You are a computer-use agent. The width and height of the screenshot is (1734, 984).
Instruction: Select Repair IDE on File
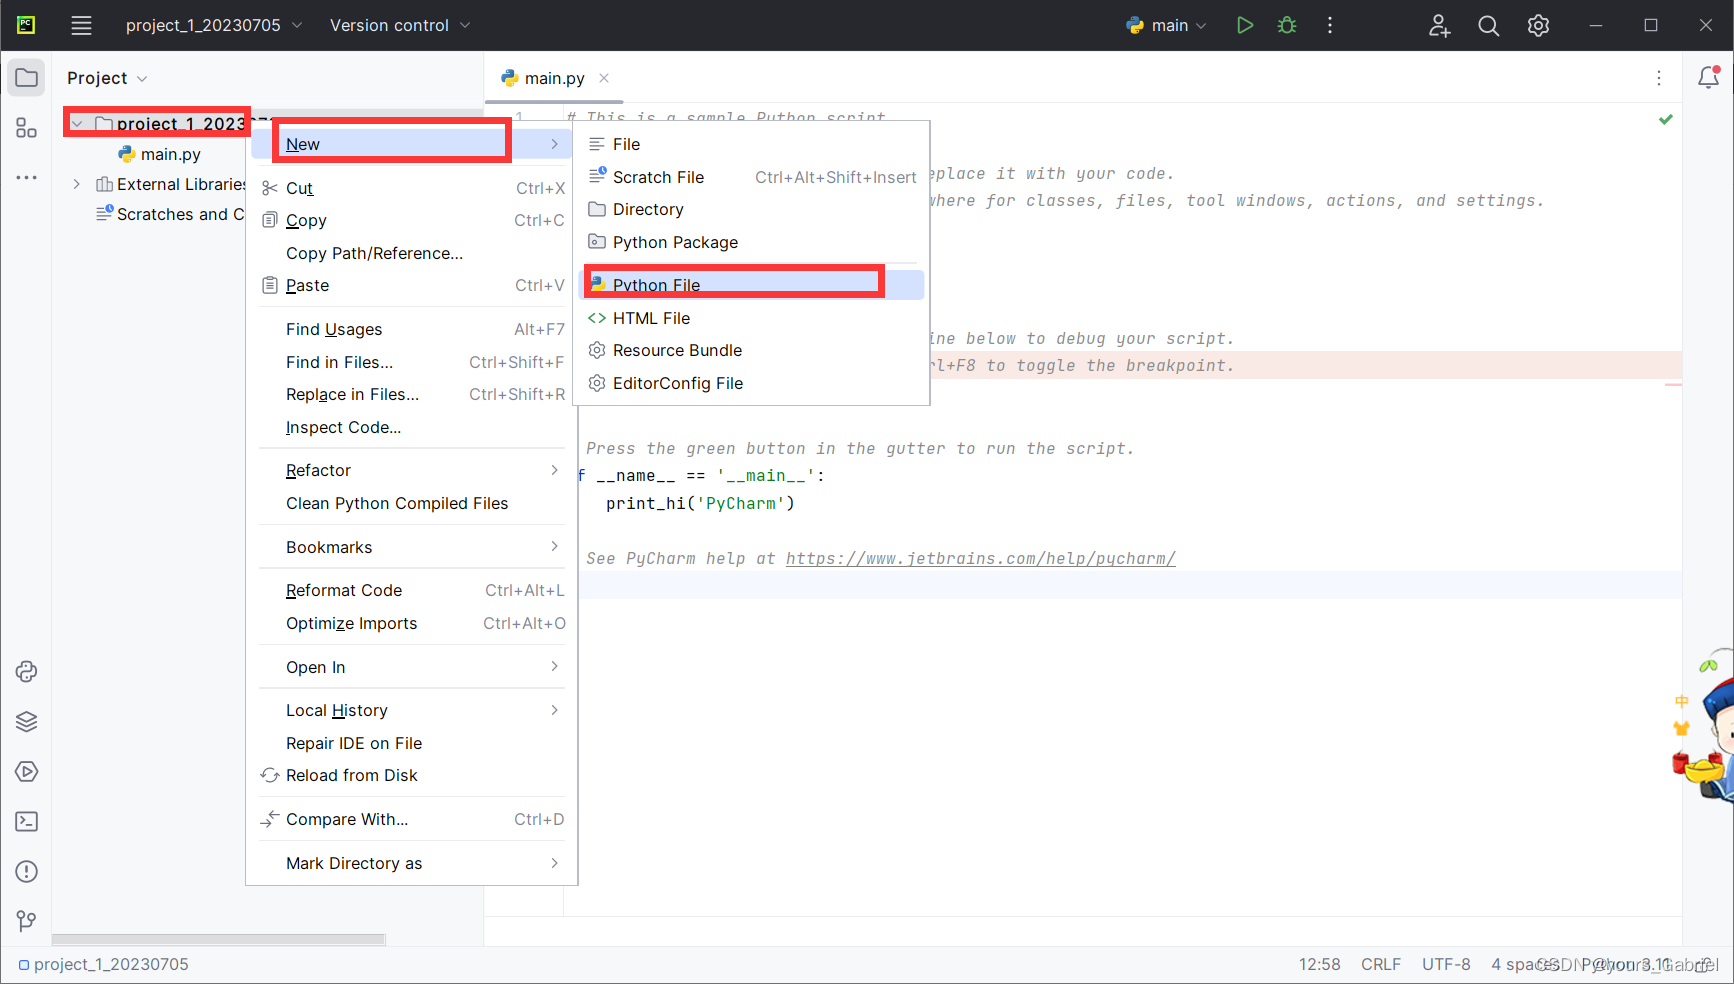tap(412, 743)
